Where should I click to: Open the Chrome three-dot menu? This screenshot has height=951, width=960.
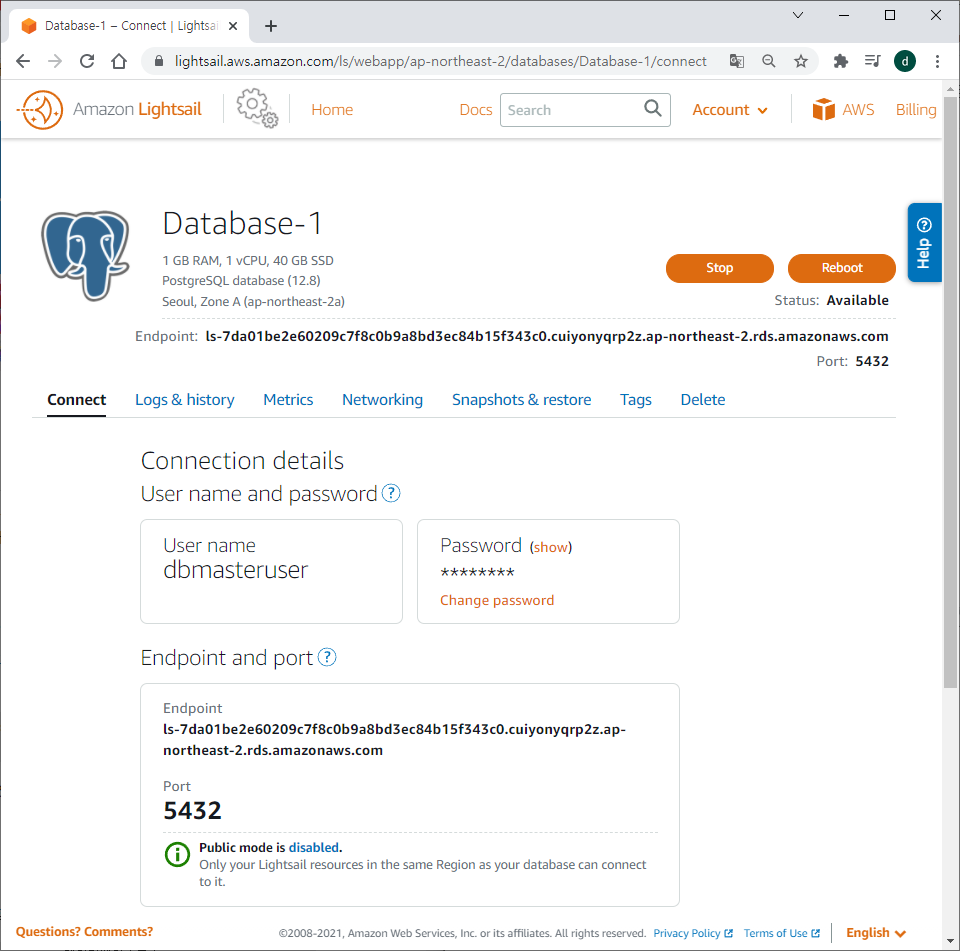point(937,61)
